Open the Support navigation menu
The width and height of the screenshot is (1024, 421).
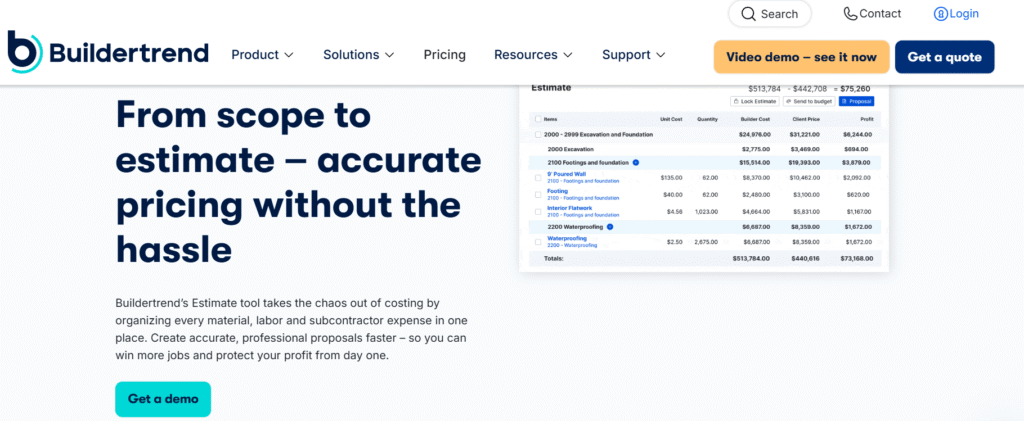633,55
